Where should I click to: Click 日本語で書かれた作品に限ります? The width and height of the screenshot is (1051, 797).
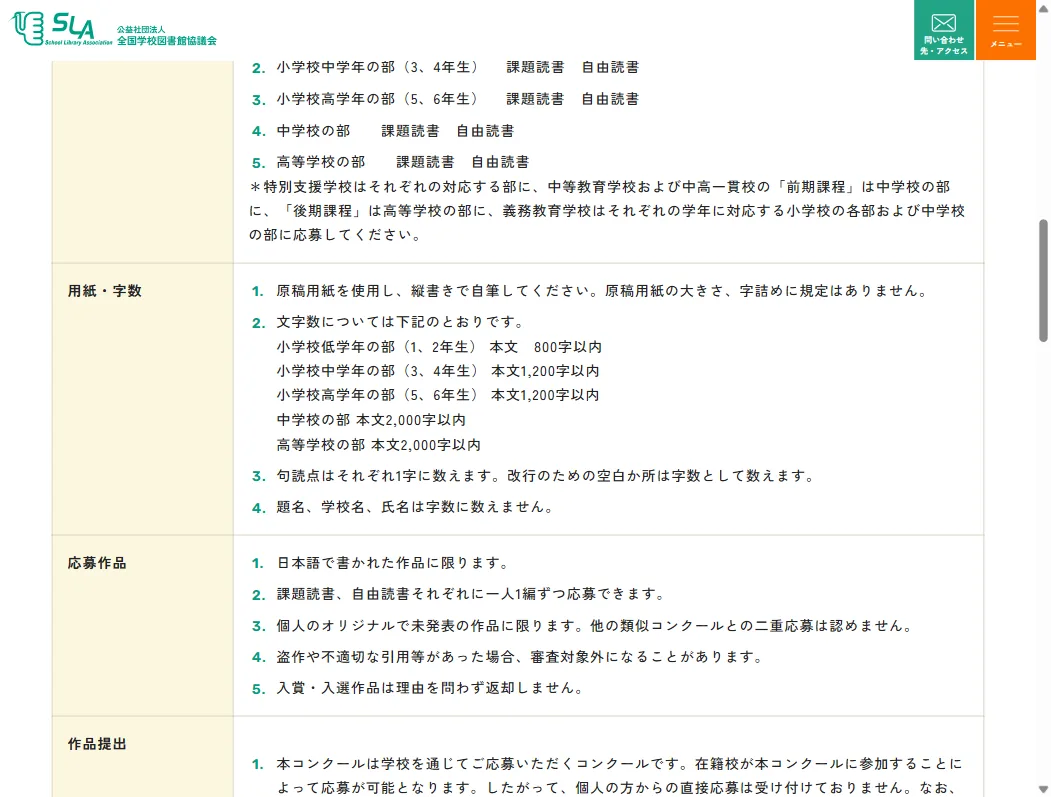pos(393,563)
